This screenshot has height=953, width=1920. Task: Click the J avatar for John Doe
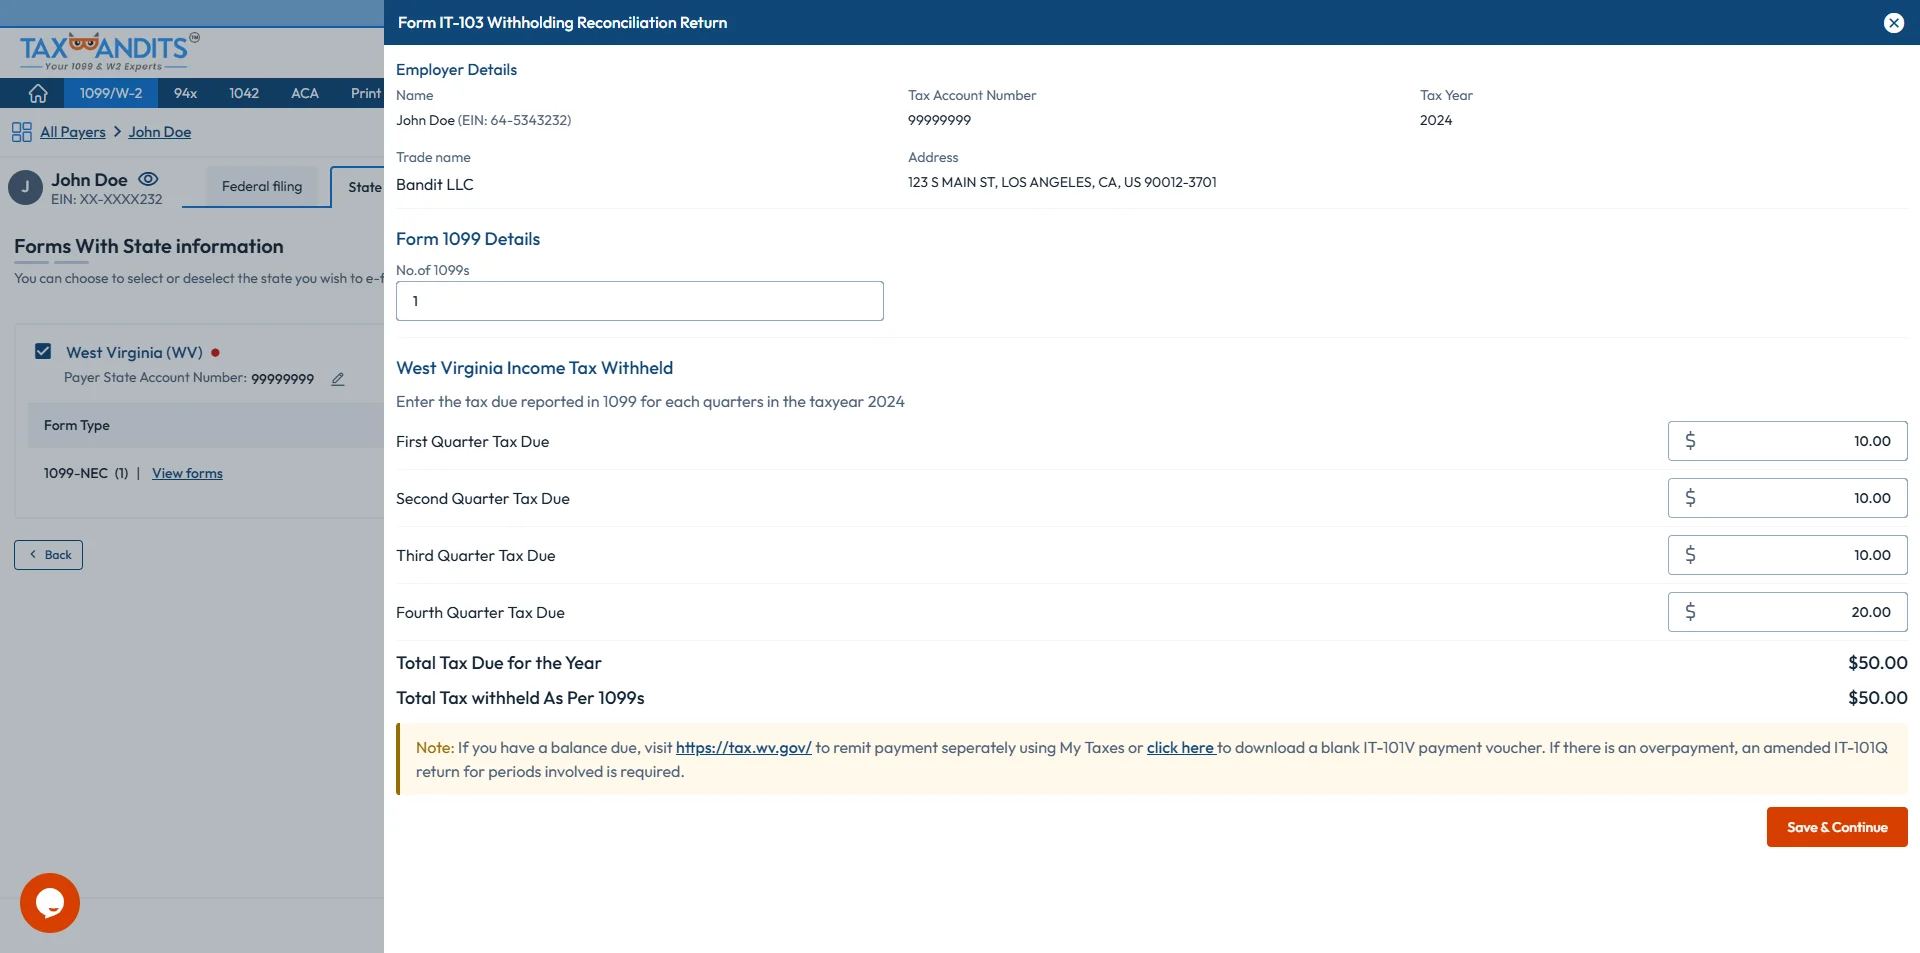click(25, 187)
